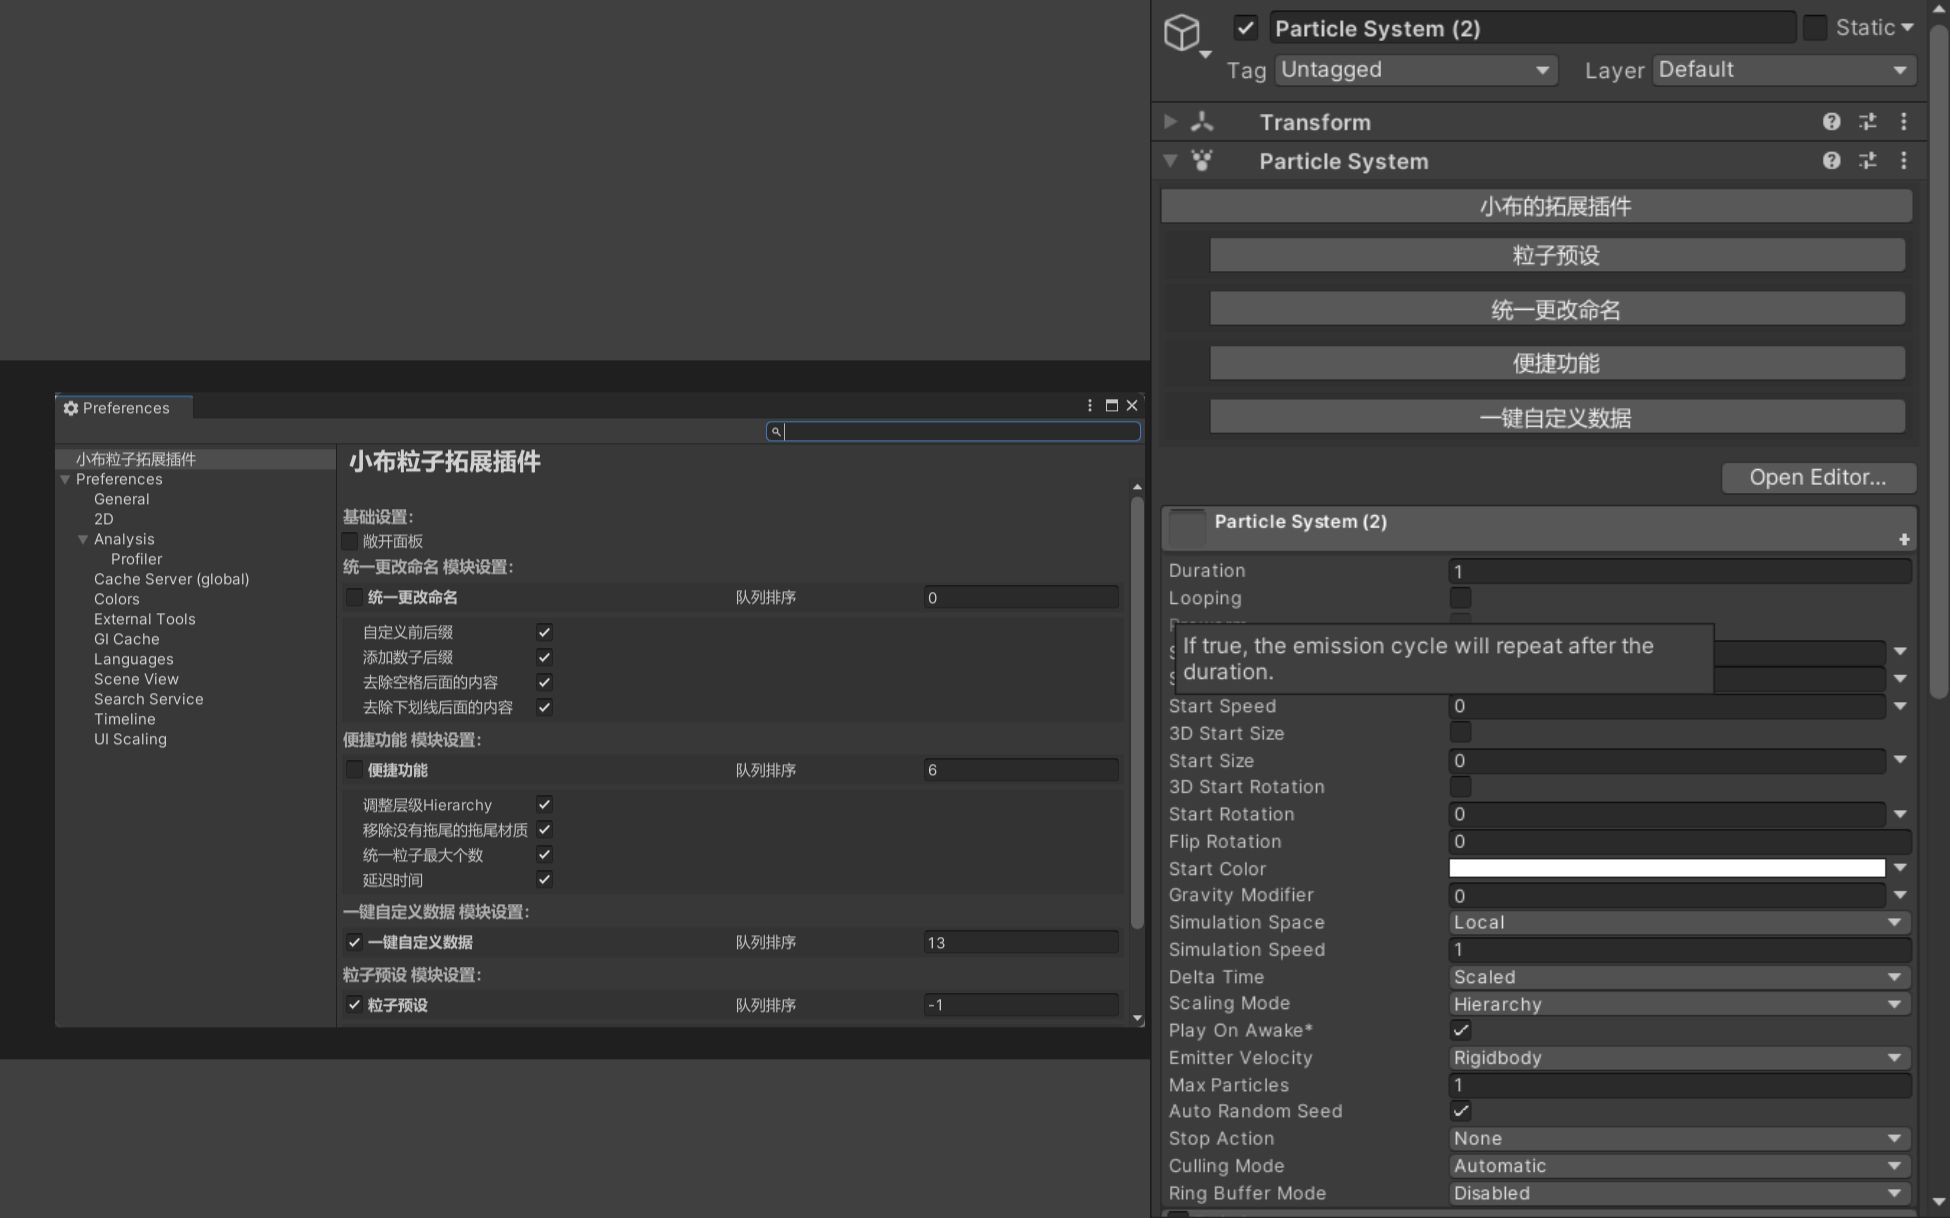Open Simulation Space Local dropdown
The height and width of the screenshot is (1218, 1950).
1678,922
